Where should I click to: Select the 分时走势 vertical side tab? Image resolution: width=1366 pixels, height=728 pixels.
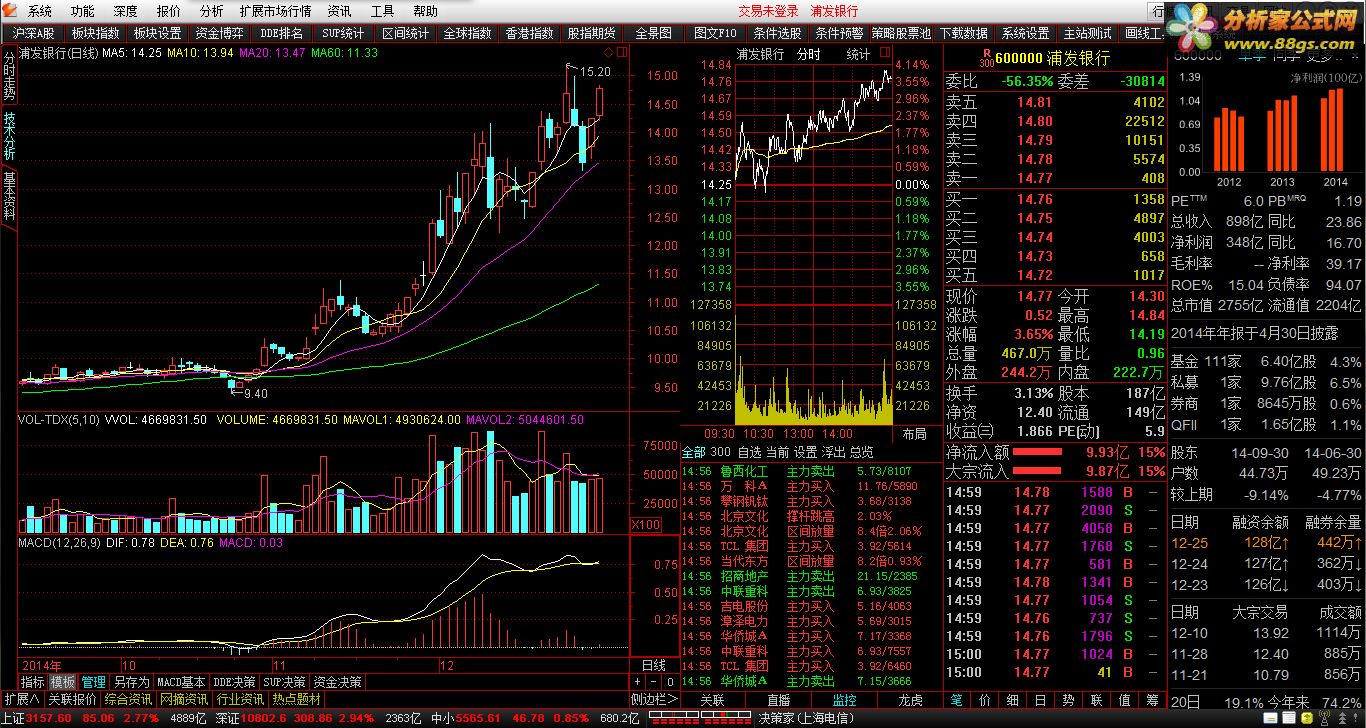click(9, 77)
